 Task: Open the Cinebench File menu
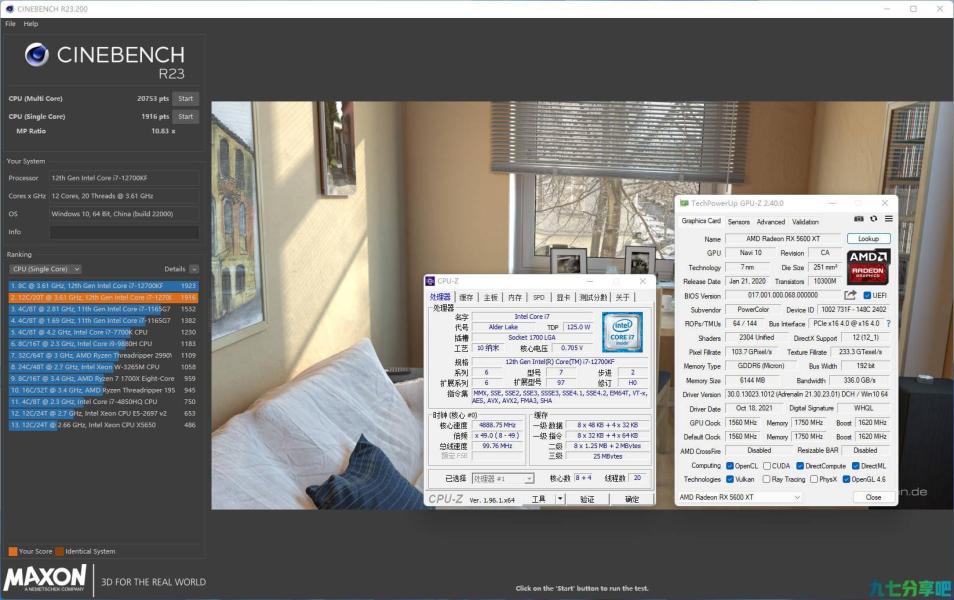pos(10,24)
